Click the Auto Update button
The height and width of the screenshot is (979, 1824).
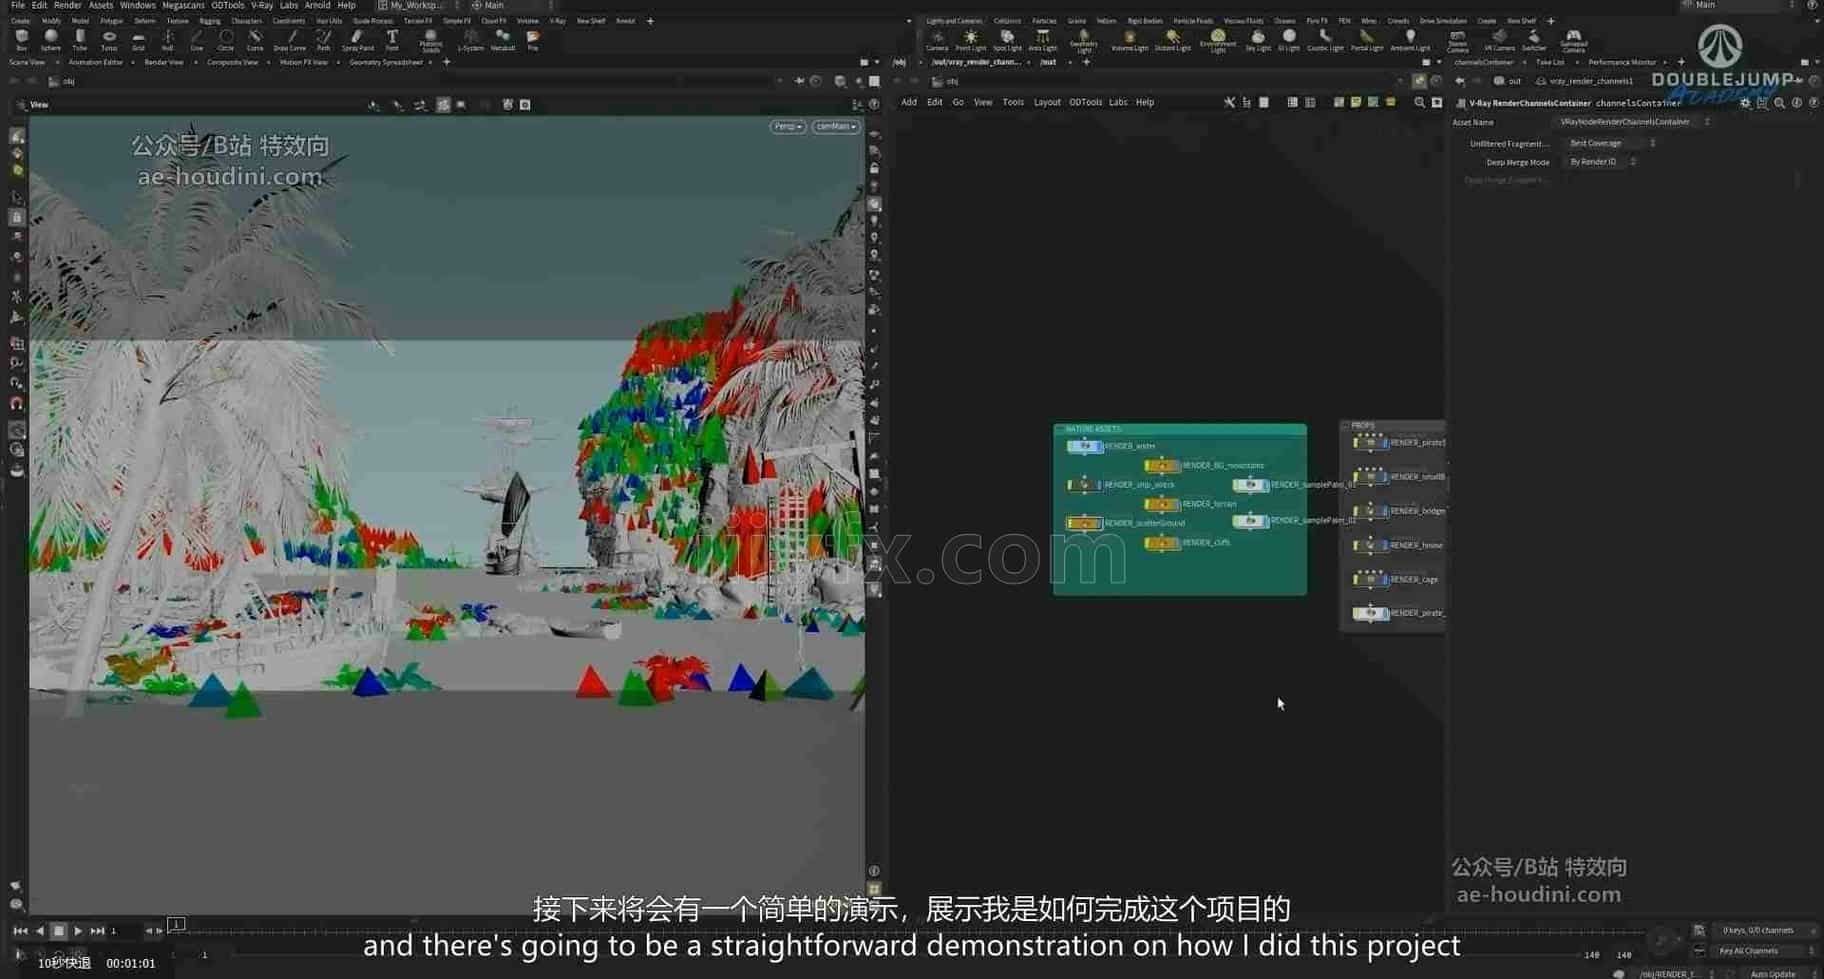[x=1773, y=973]
